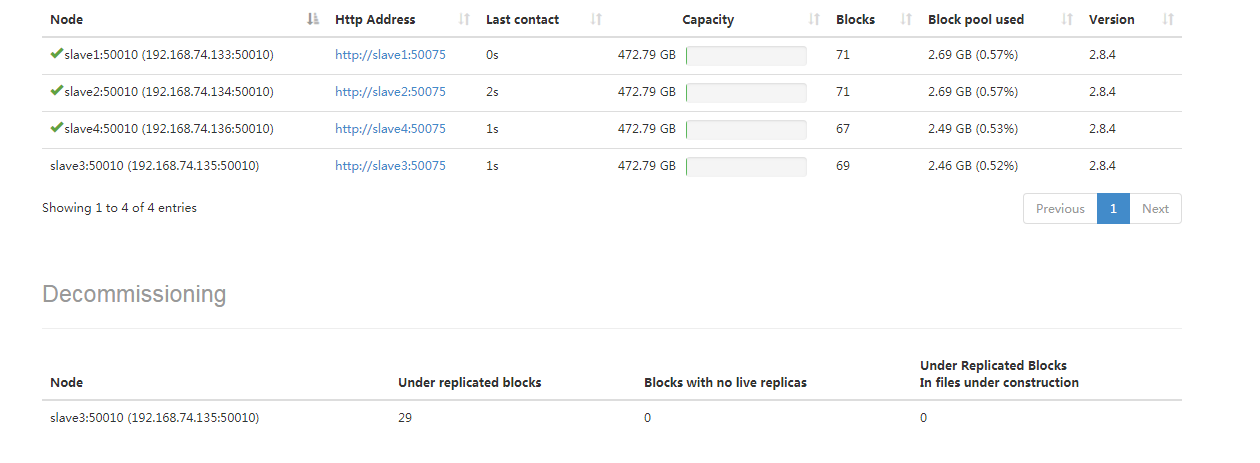The height and width of the screenshot is (463, 1260).
Task: Sort by Last contact column icon
Action: click(597, 19)
